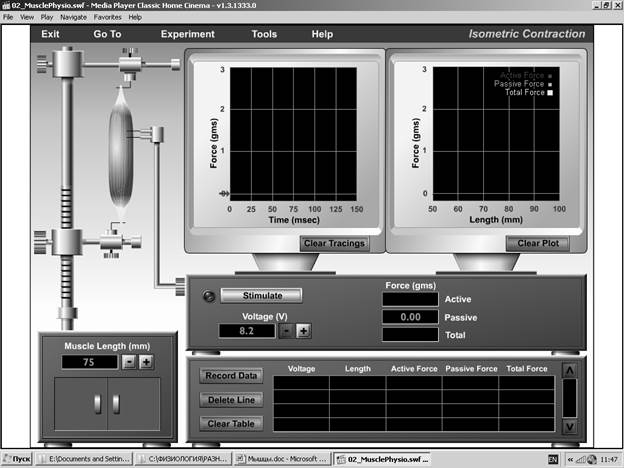Click the system tray clock showing 11:47
This screenshot has height=468, width=624.
[x=609, y=460]
